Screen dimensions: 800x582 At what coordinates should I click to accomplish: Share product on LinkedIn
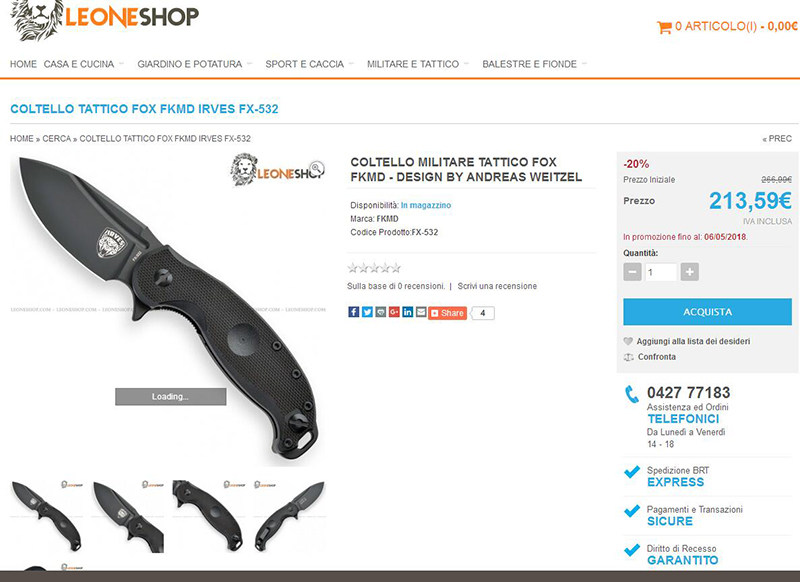(x=407, y=312)
